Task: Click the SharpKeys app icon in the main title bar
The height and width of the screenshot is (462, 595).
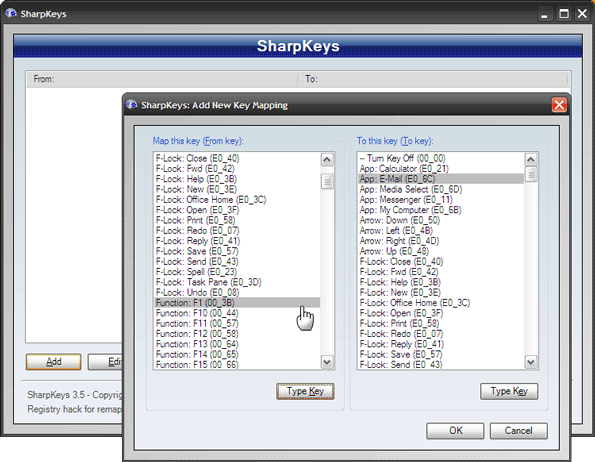Action: pyautogui.click(x=11, y=14)
